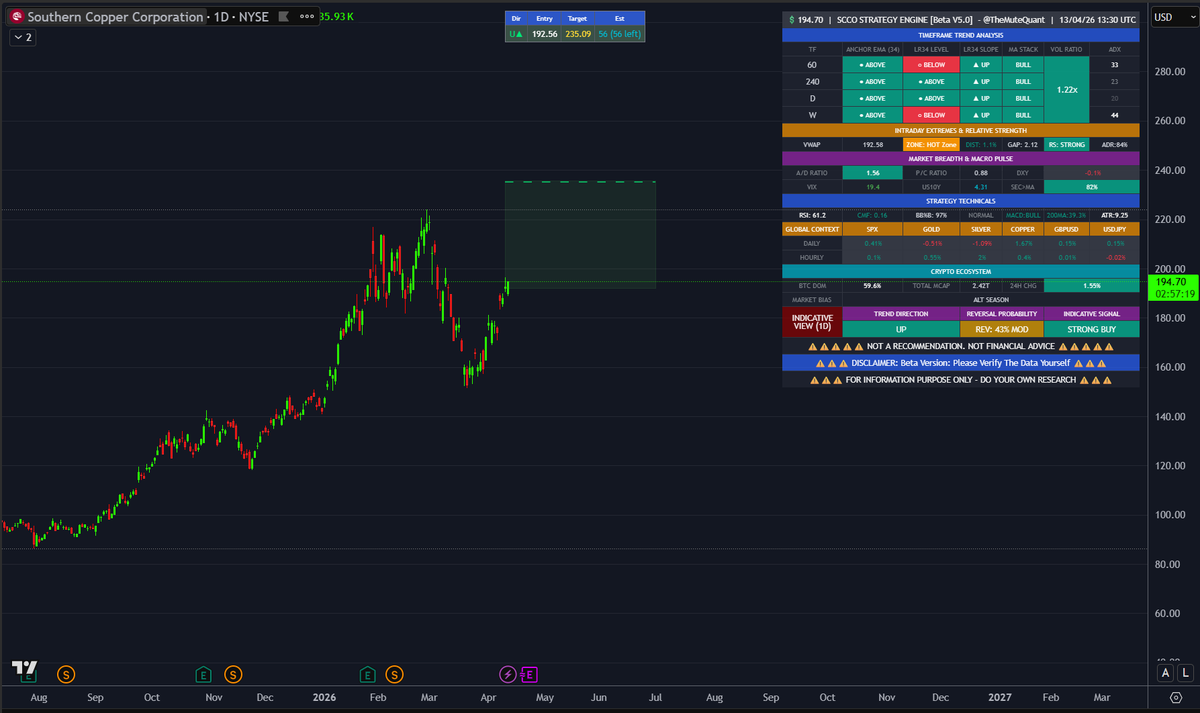
Task: Click the VWAP value 192.58
Action: tap(872, 145)
